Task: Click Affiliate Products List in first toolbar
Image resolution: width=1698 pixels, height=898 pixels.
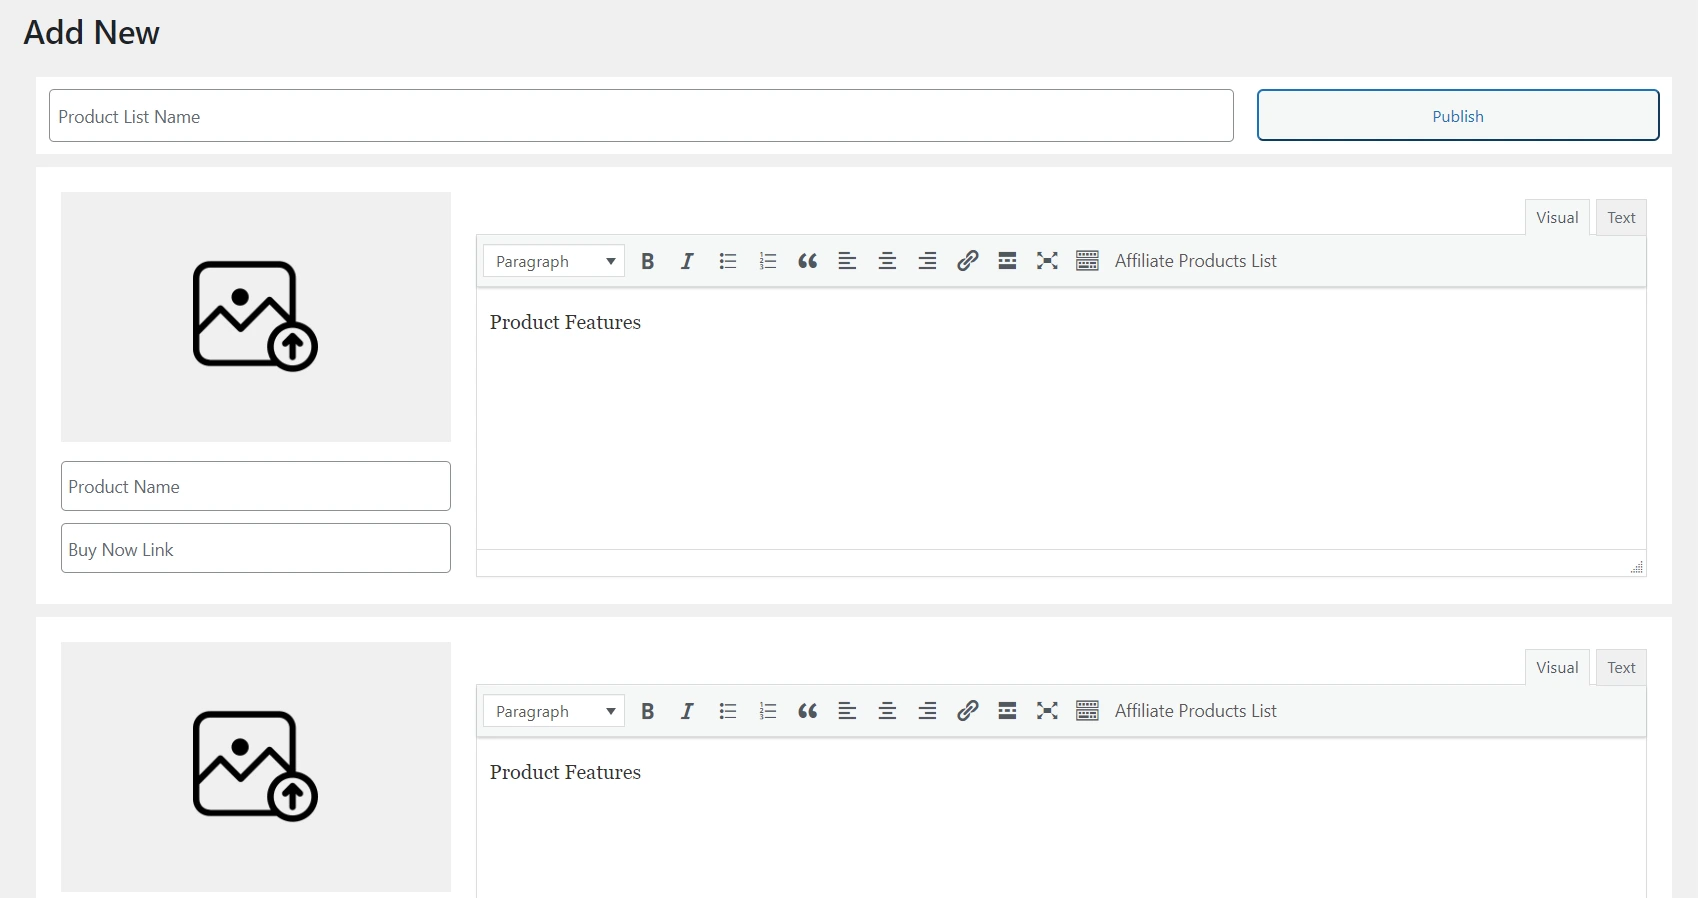Action: [1195, 261]
